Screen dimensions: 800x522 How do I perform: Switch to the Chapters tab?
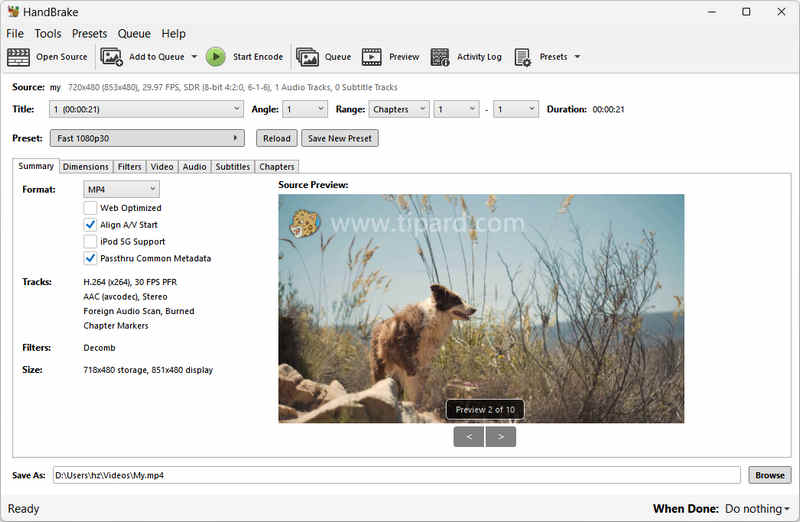[277, 167]
